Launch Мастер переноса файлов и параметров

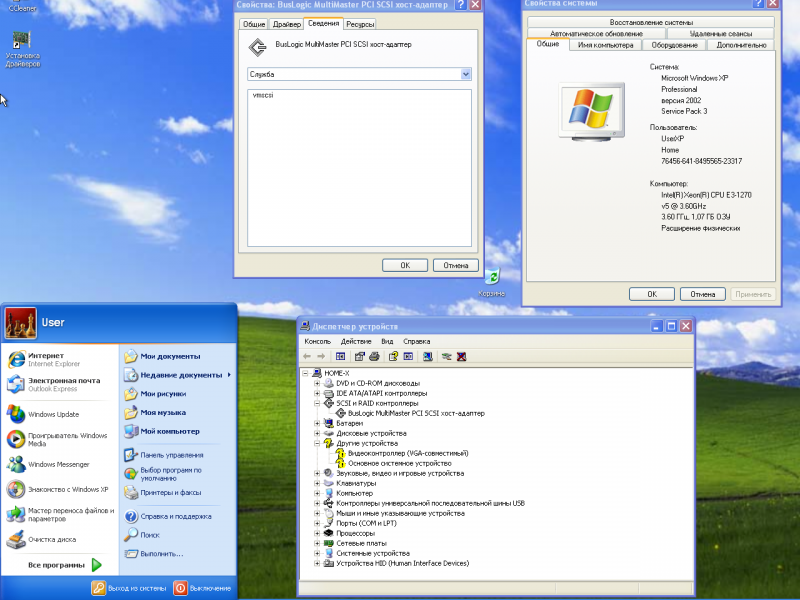[x=60, y=514]
